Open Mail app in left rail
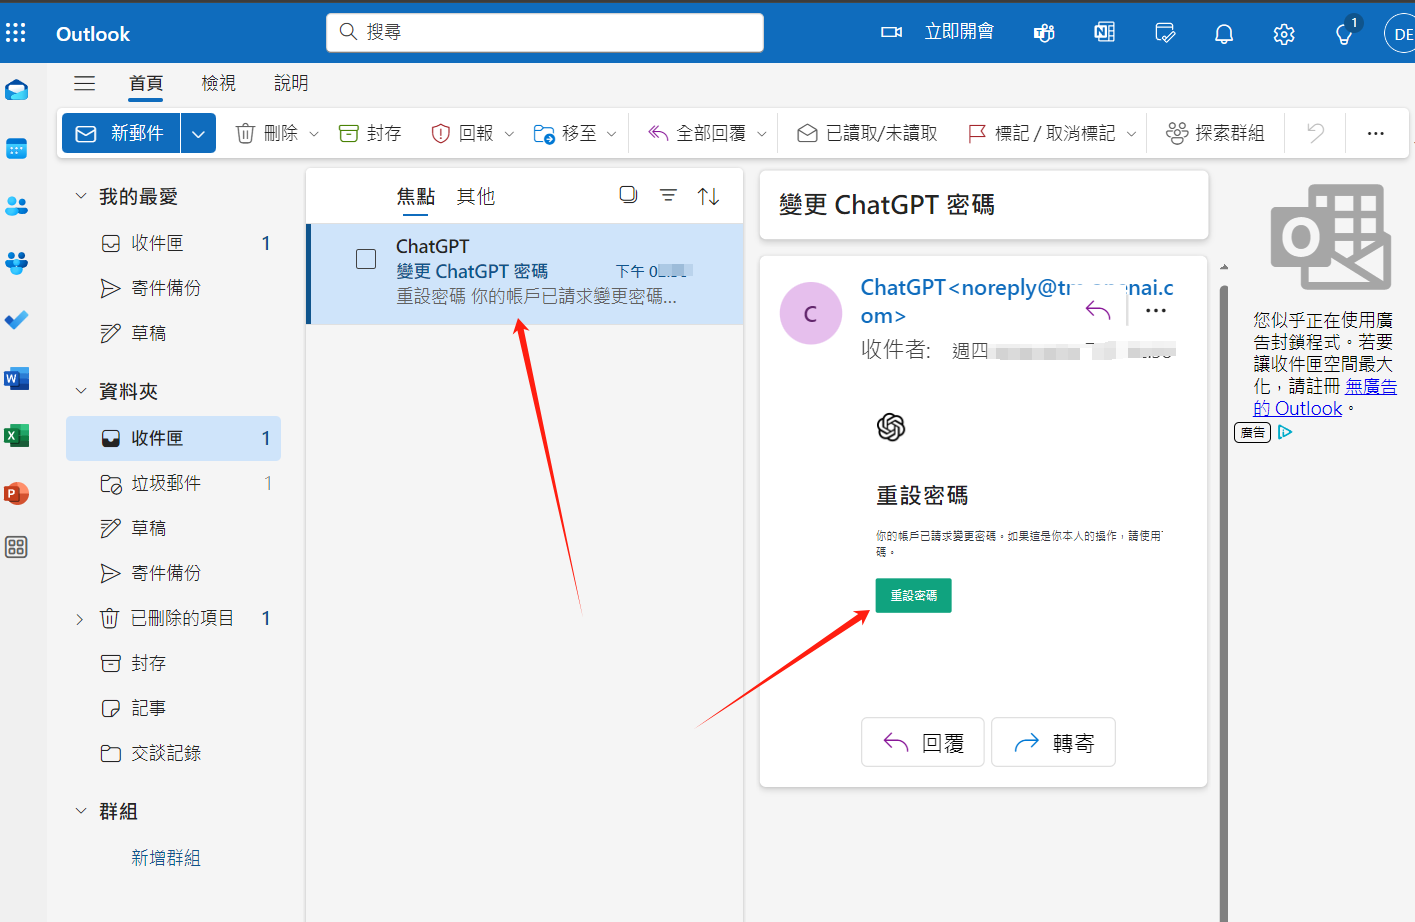The image size is (1415, 922). tap(16, 90)
